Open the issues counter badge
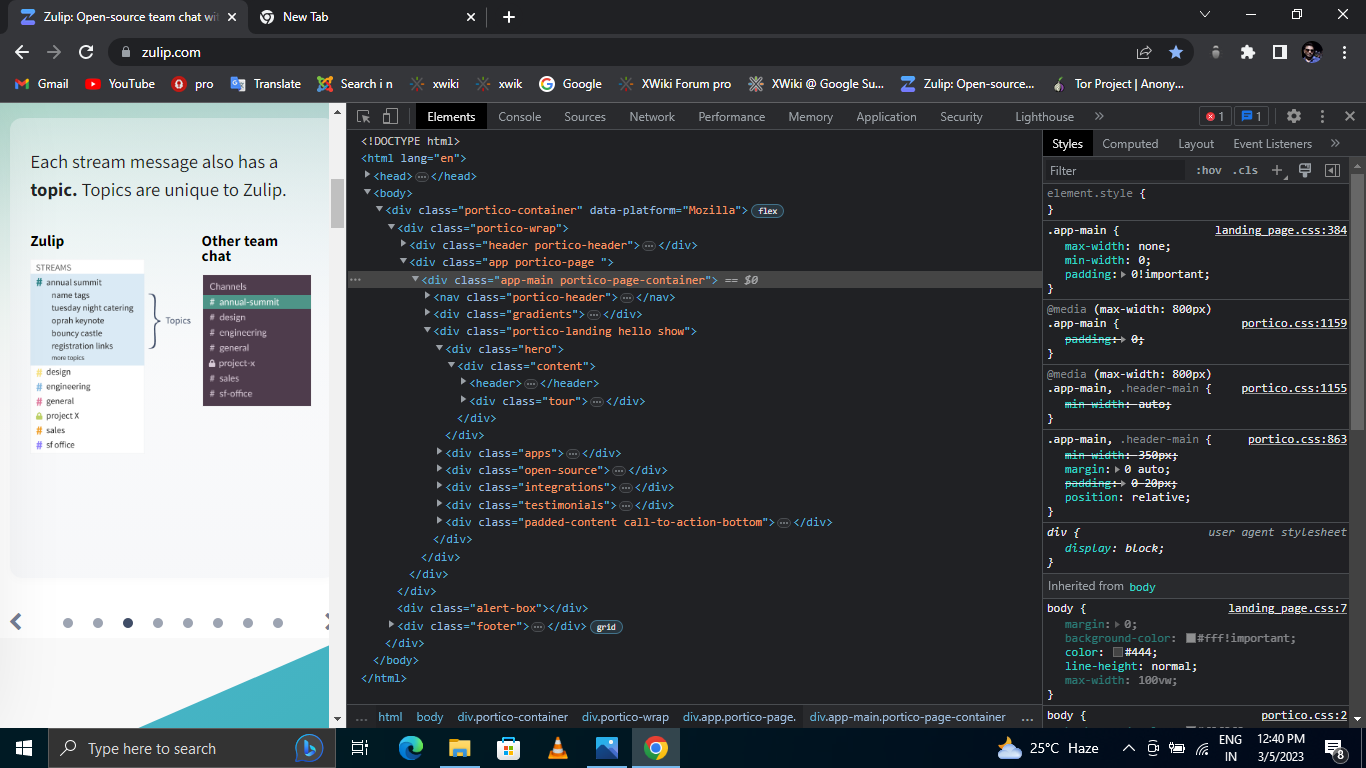This screenshot has width=1366, height=768. pyautogui.click(x=1251, y=116)
